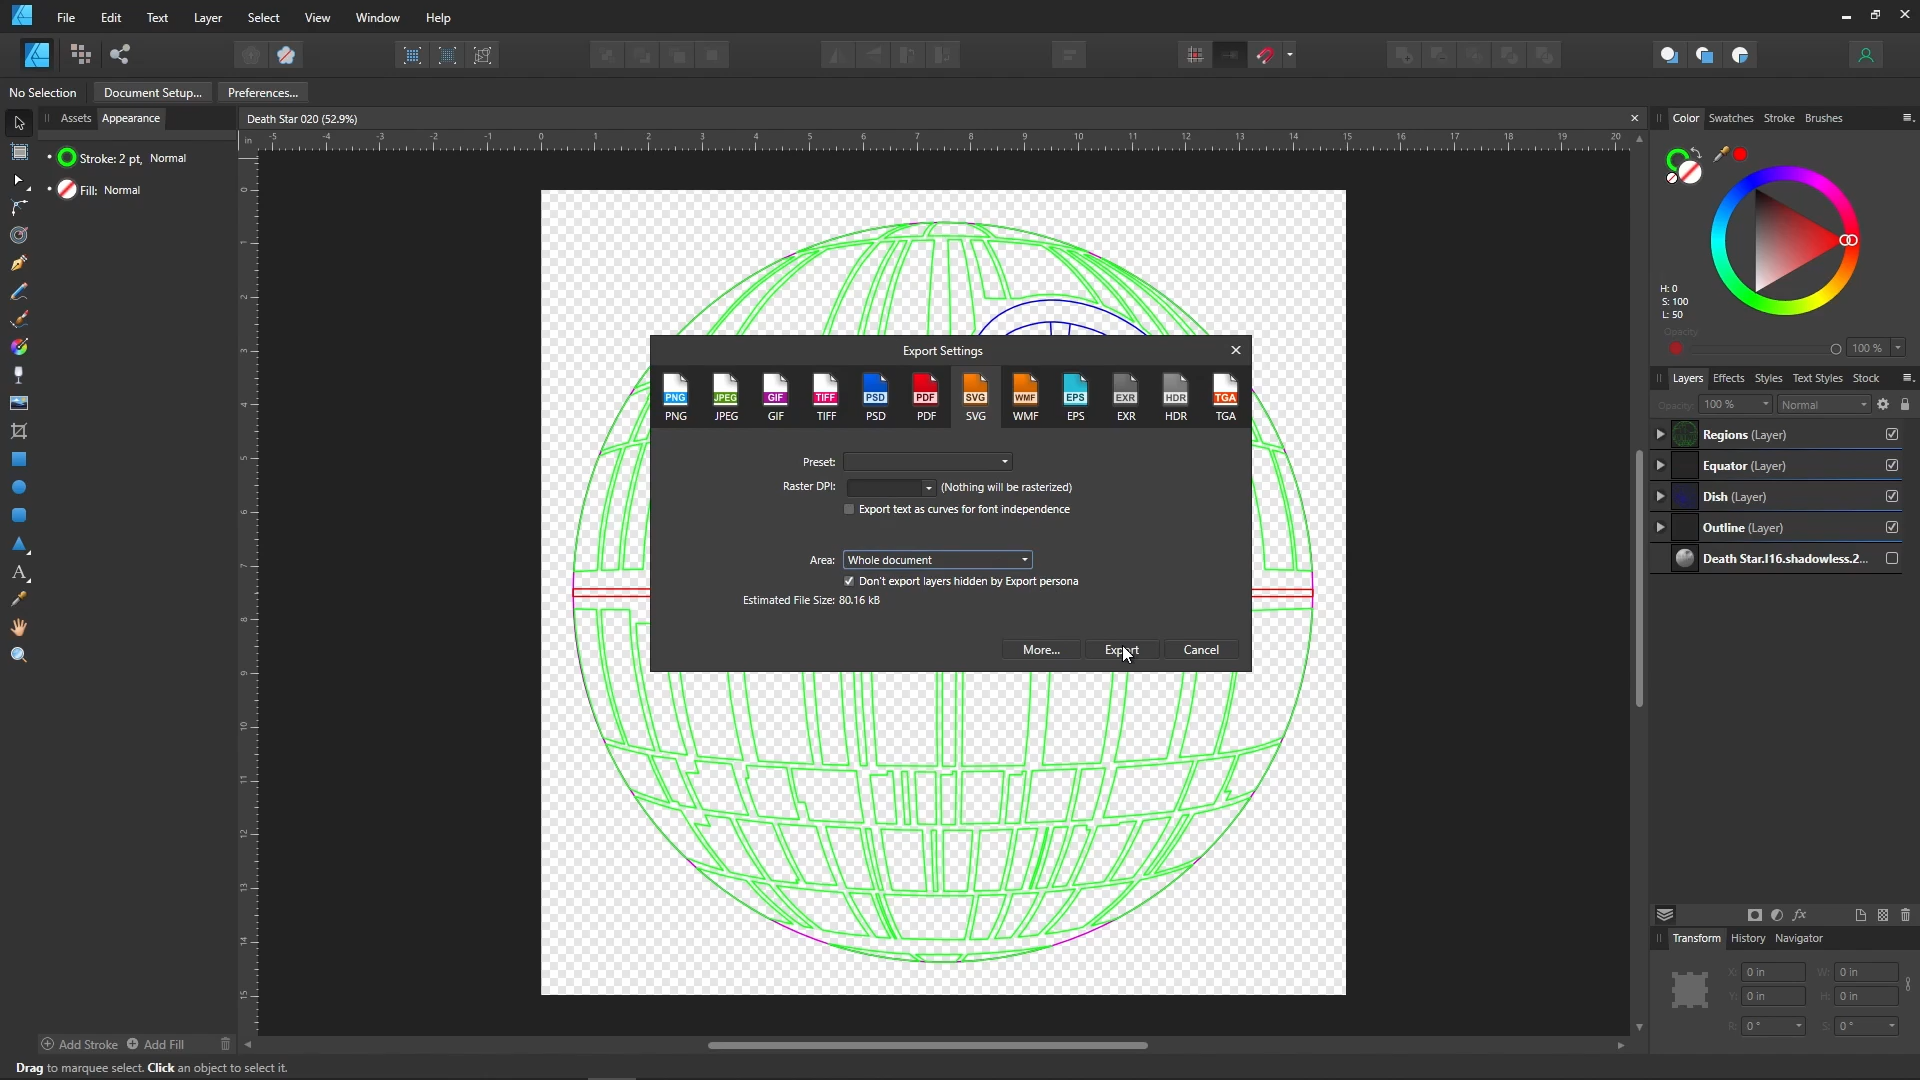Open the Area Whole document dropdown
Image resolution: width=1920 pixels, height=1080 pixels.
pos(937,559)
